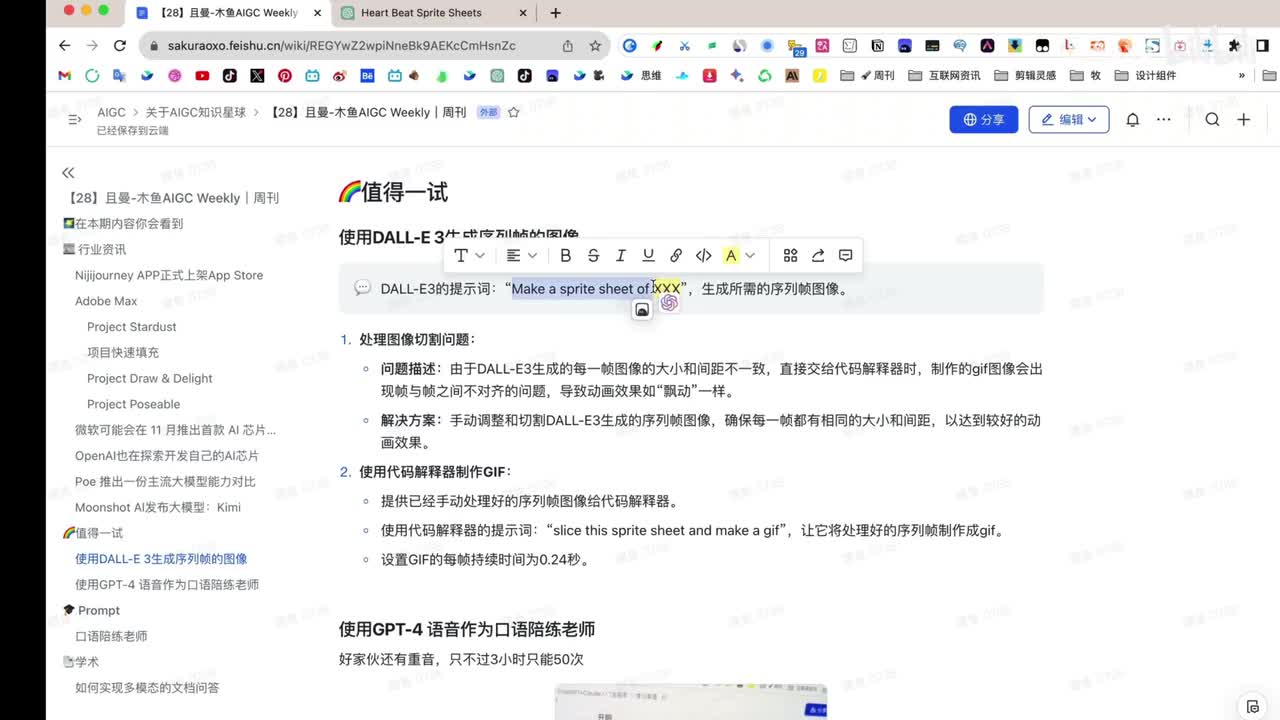1280x720 pixels.
Task: Open text alignment dropdown
Action: [521, 256]
